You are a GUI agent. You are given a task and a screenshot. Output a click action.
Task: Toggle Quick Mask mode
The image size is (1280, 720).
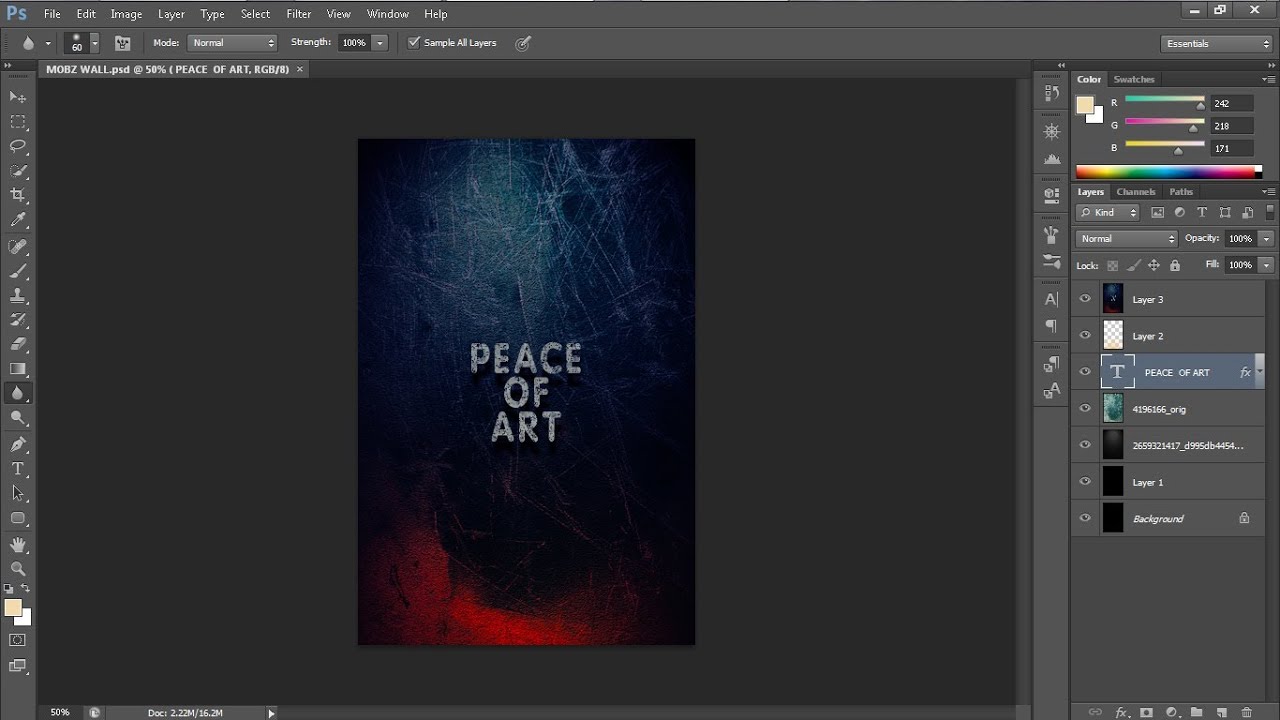(x=18, y=640)
